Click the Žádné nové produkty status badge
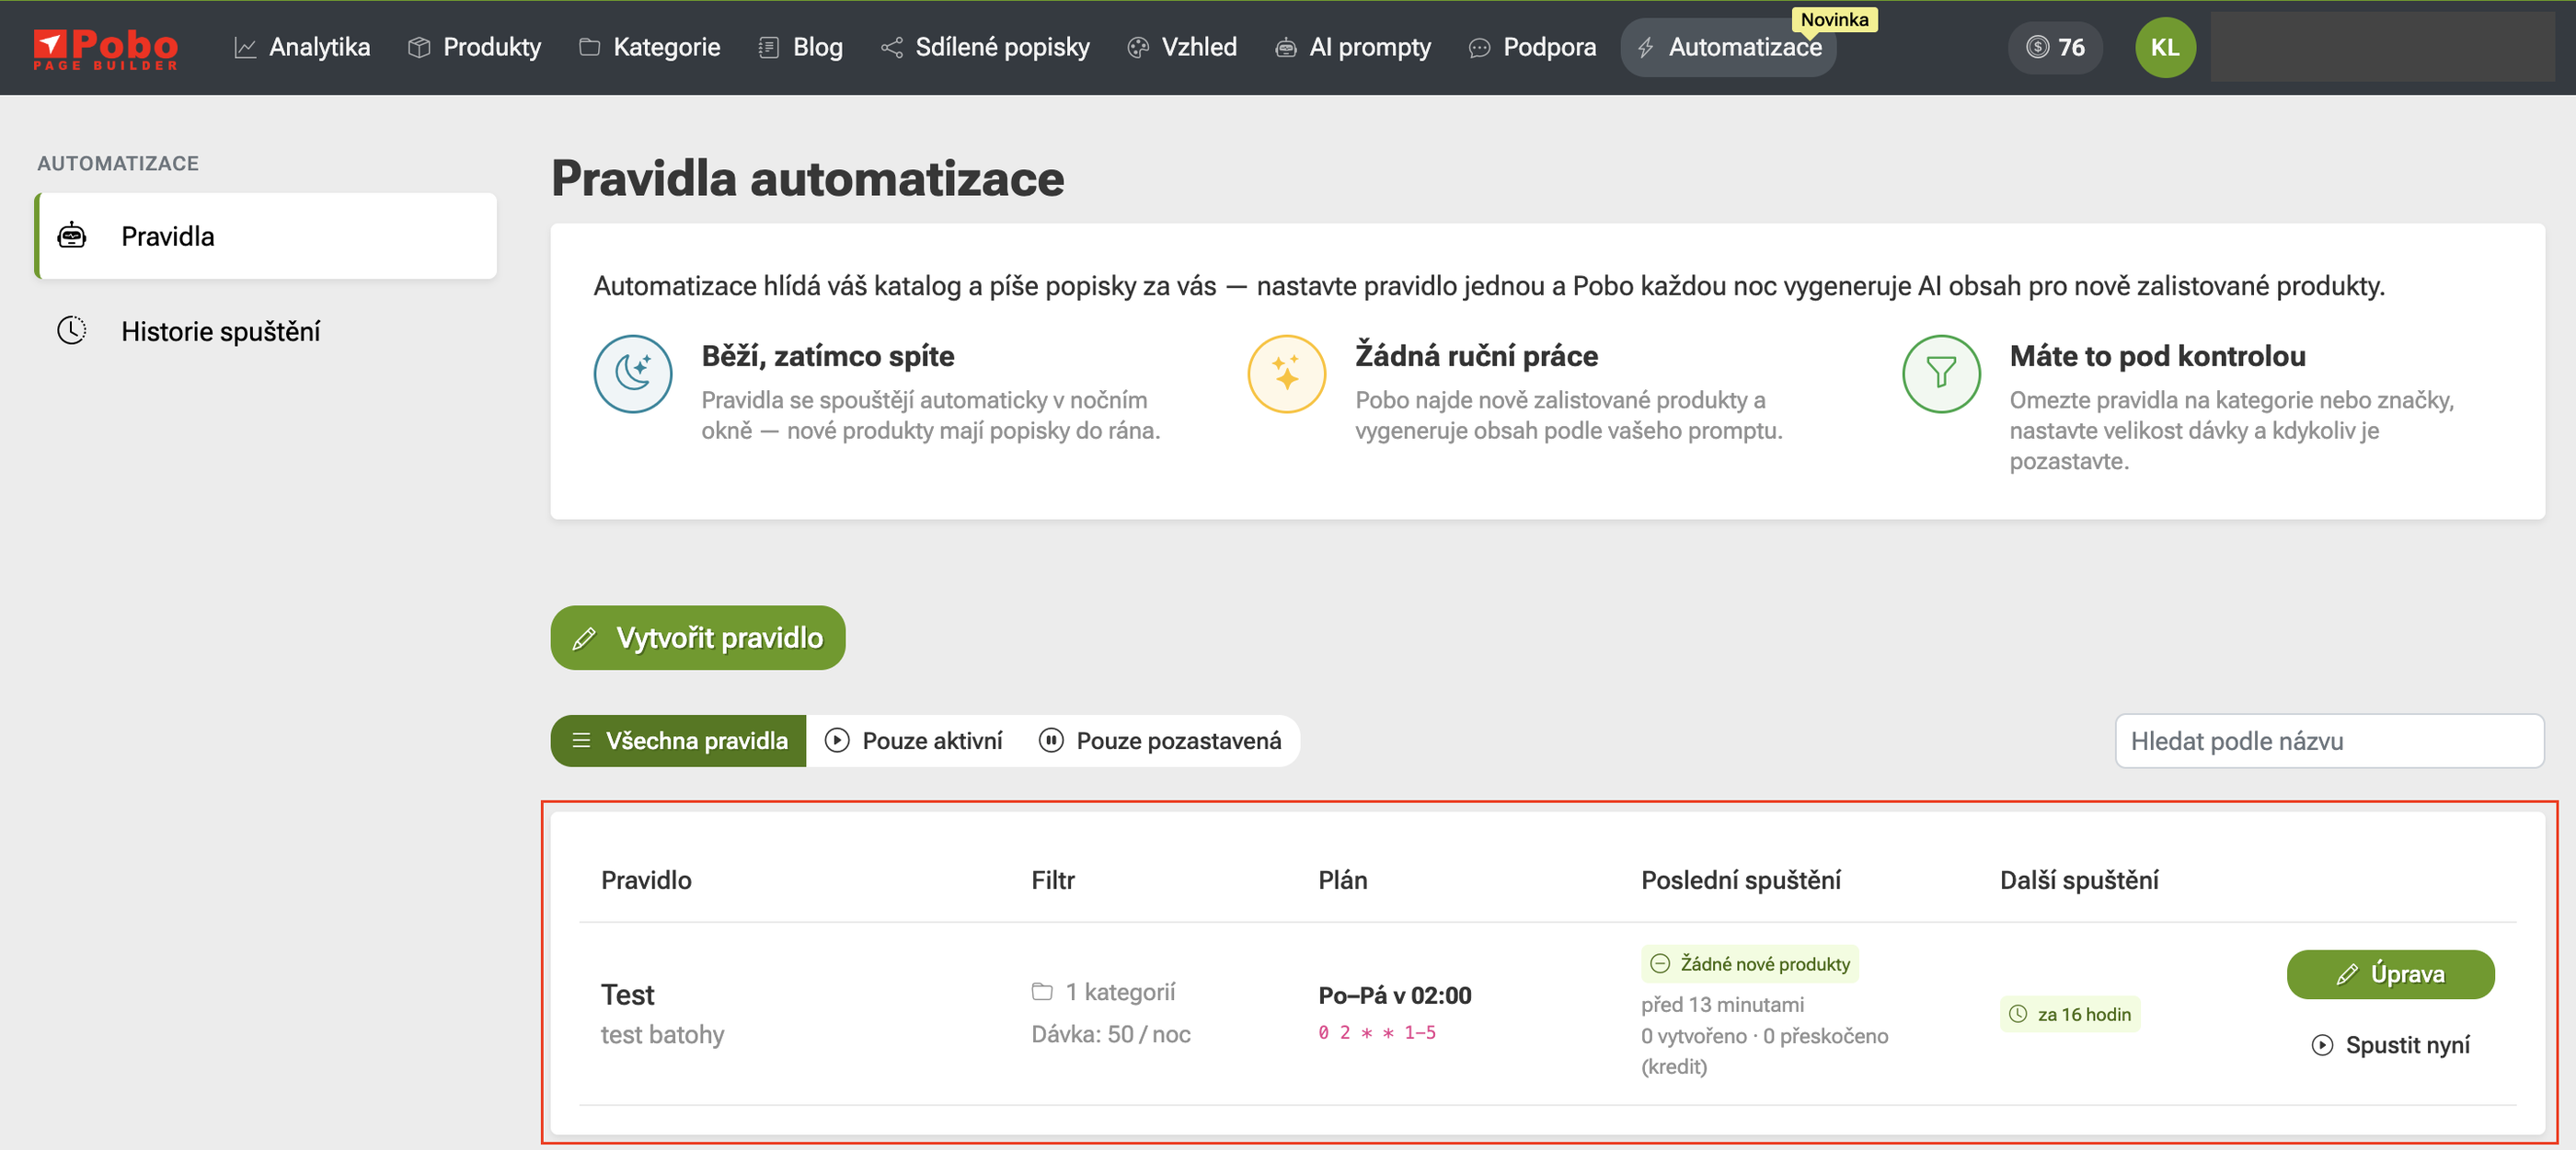 (1750, 963)
